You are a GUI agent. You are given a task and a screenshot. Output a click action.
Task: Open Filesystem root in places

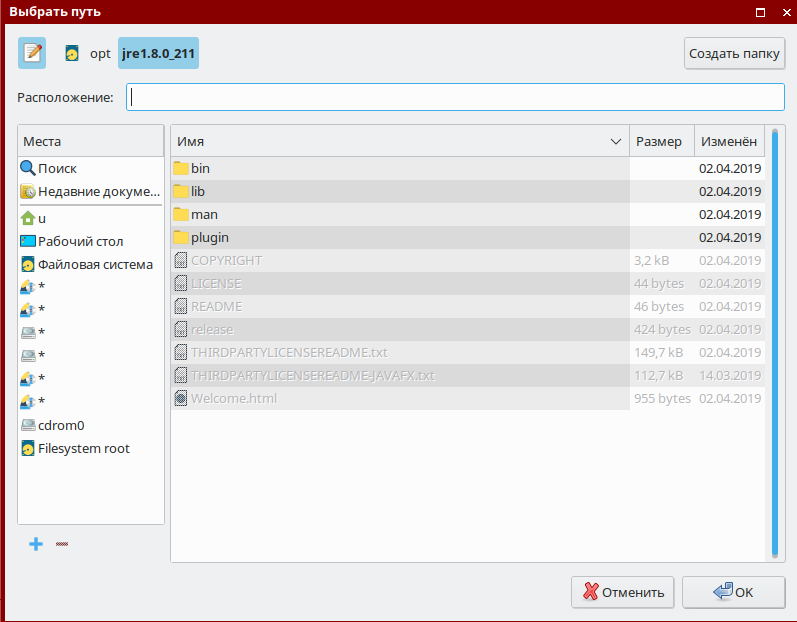pyautogui.click(x=83, y=448)
